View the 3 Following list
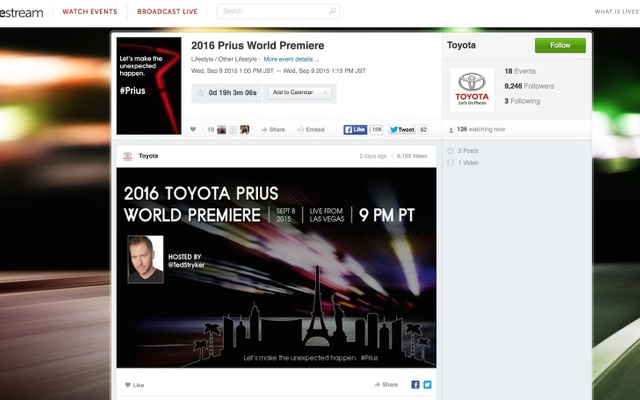 [522, 101]
